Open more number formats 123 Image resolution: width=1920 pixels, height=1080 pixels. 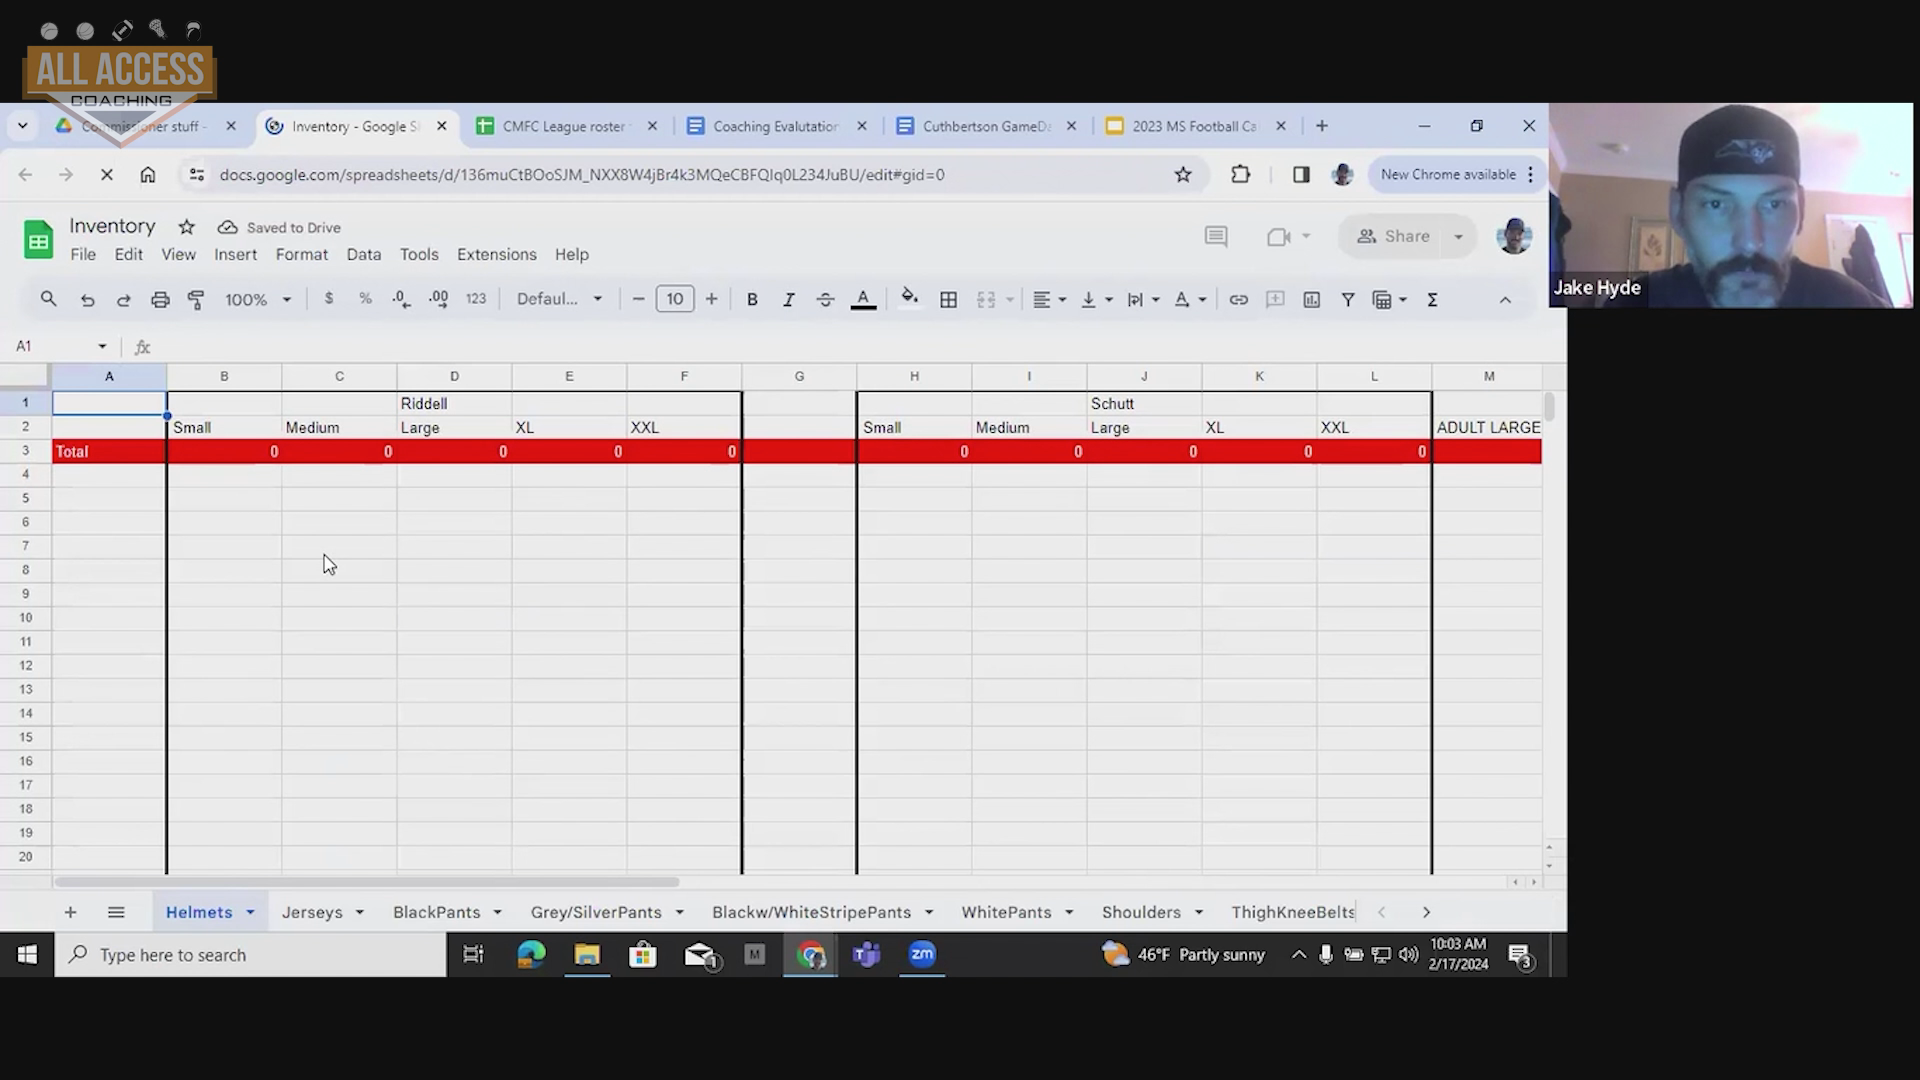[476, 299]
